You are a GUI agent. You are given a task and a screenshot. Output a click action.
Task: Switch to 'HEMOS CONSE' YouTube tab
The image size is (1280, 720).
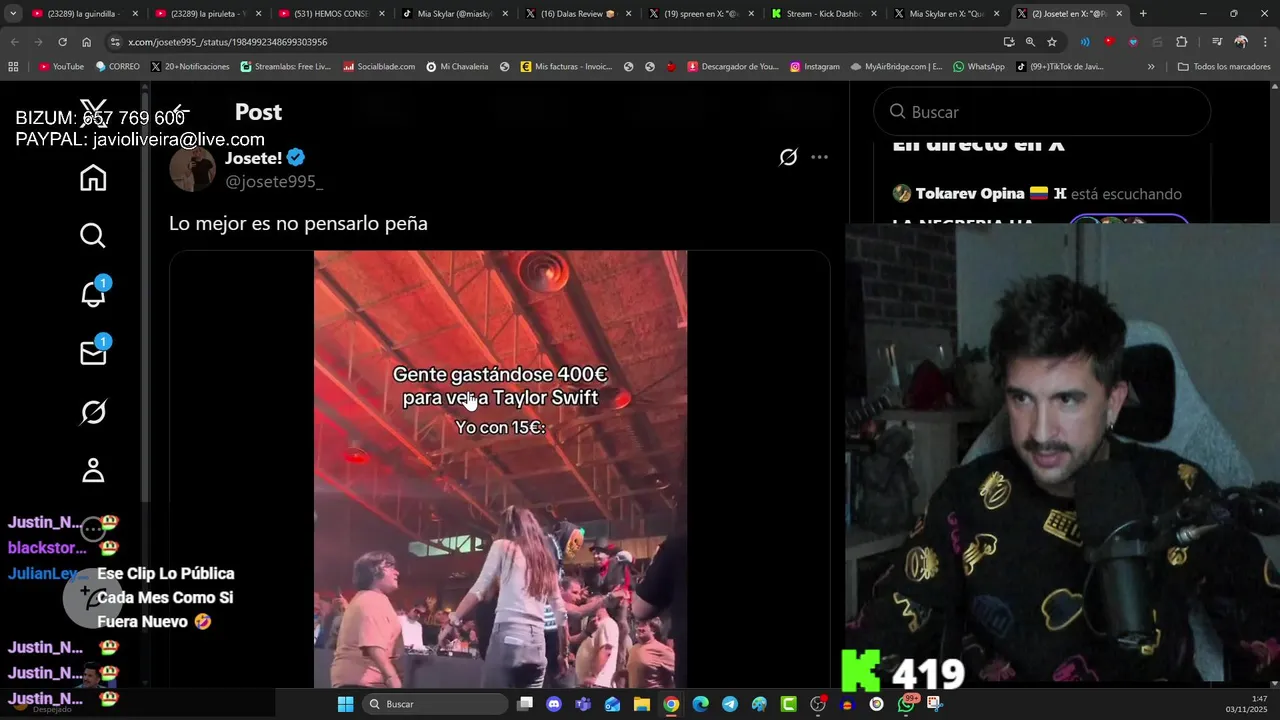[330, 14]
